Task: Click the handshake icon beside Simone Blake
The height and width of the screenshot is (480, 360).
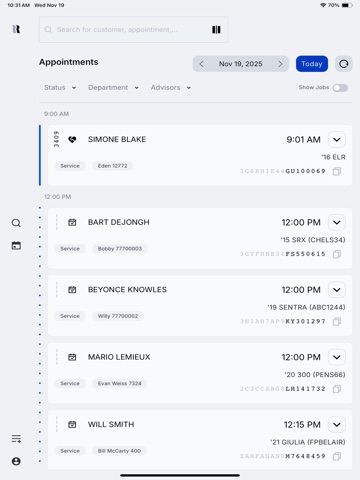Action: click(x=72, y=139)
